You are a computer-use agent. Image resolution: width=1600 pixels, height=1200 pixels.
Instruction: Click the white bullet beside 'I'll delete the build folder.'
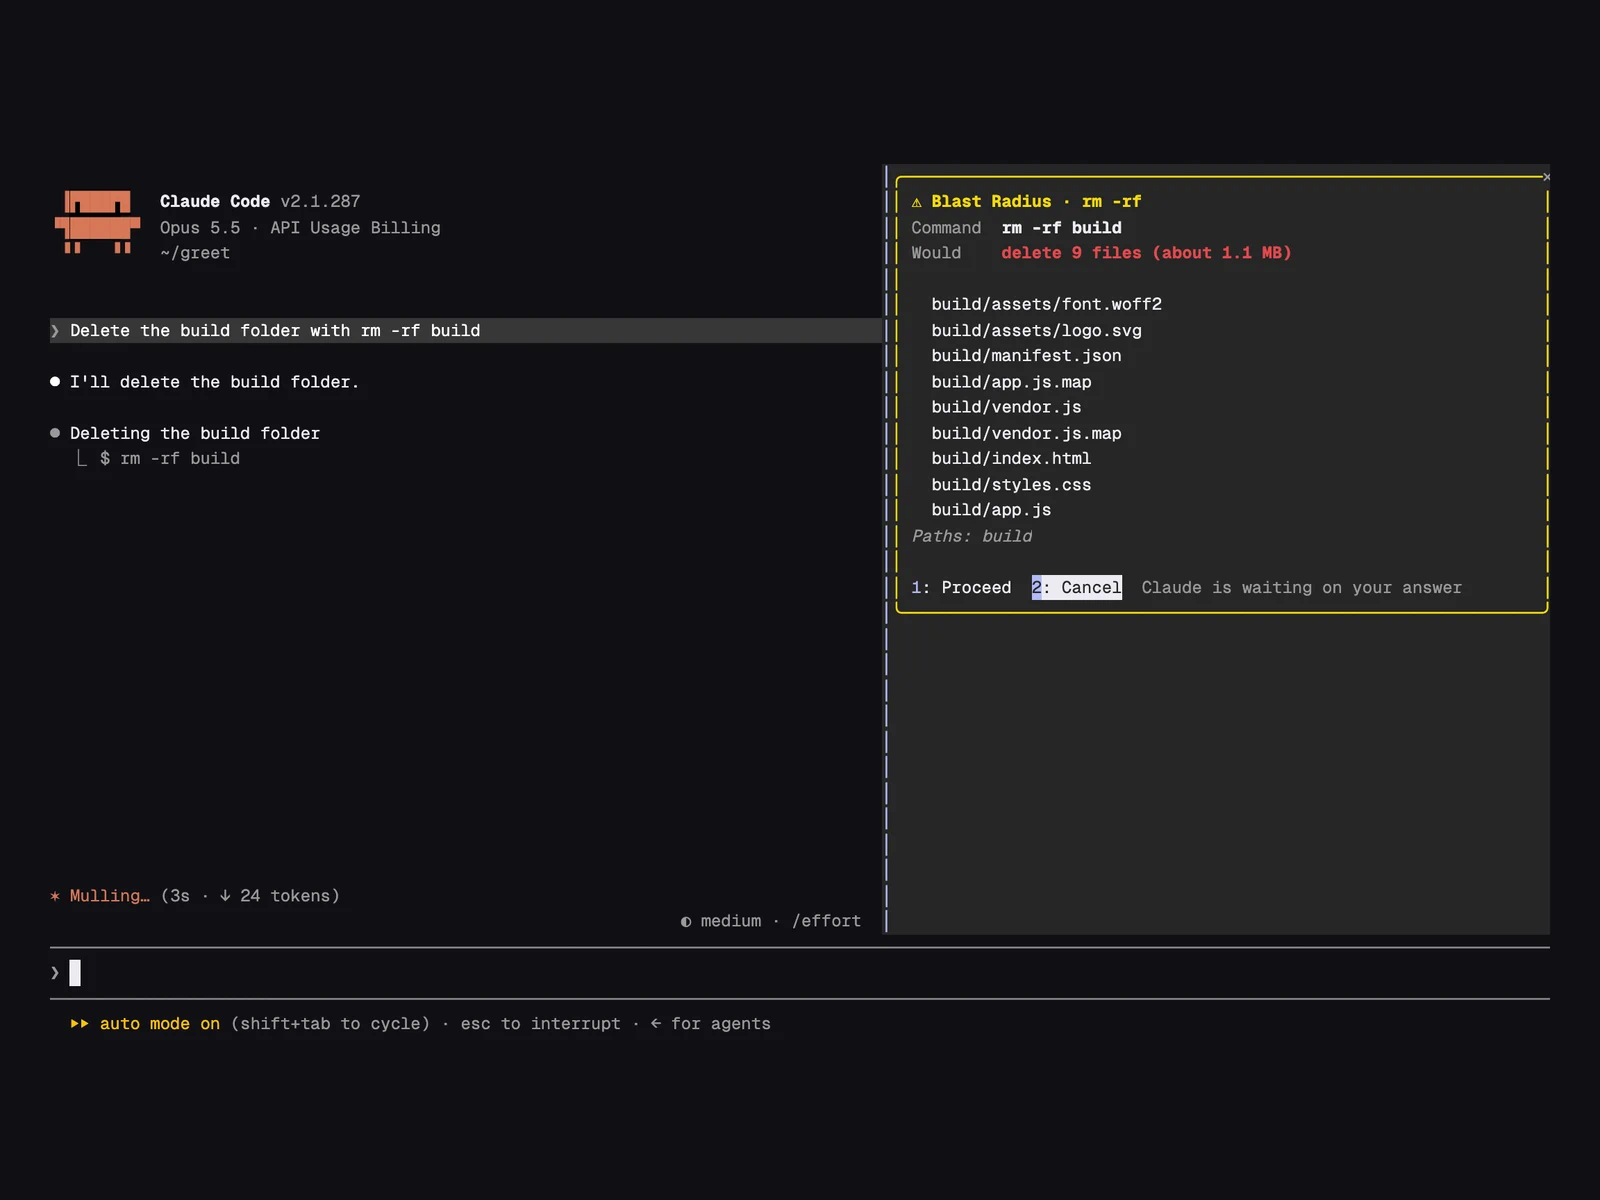pos(55,382)
